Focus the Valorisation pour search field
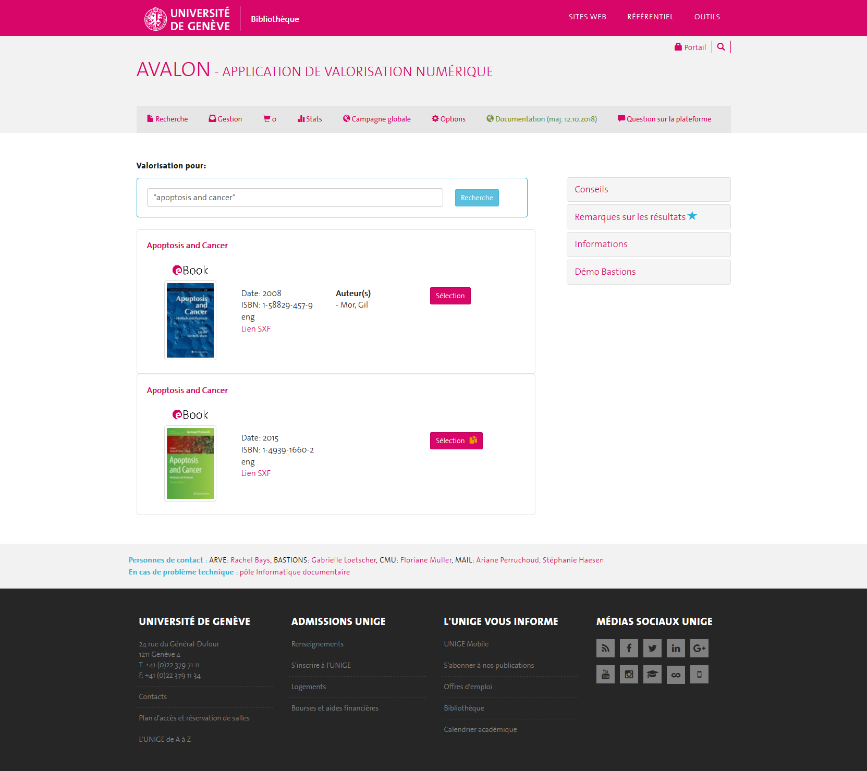867x771 pixels. (295, 197)
